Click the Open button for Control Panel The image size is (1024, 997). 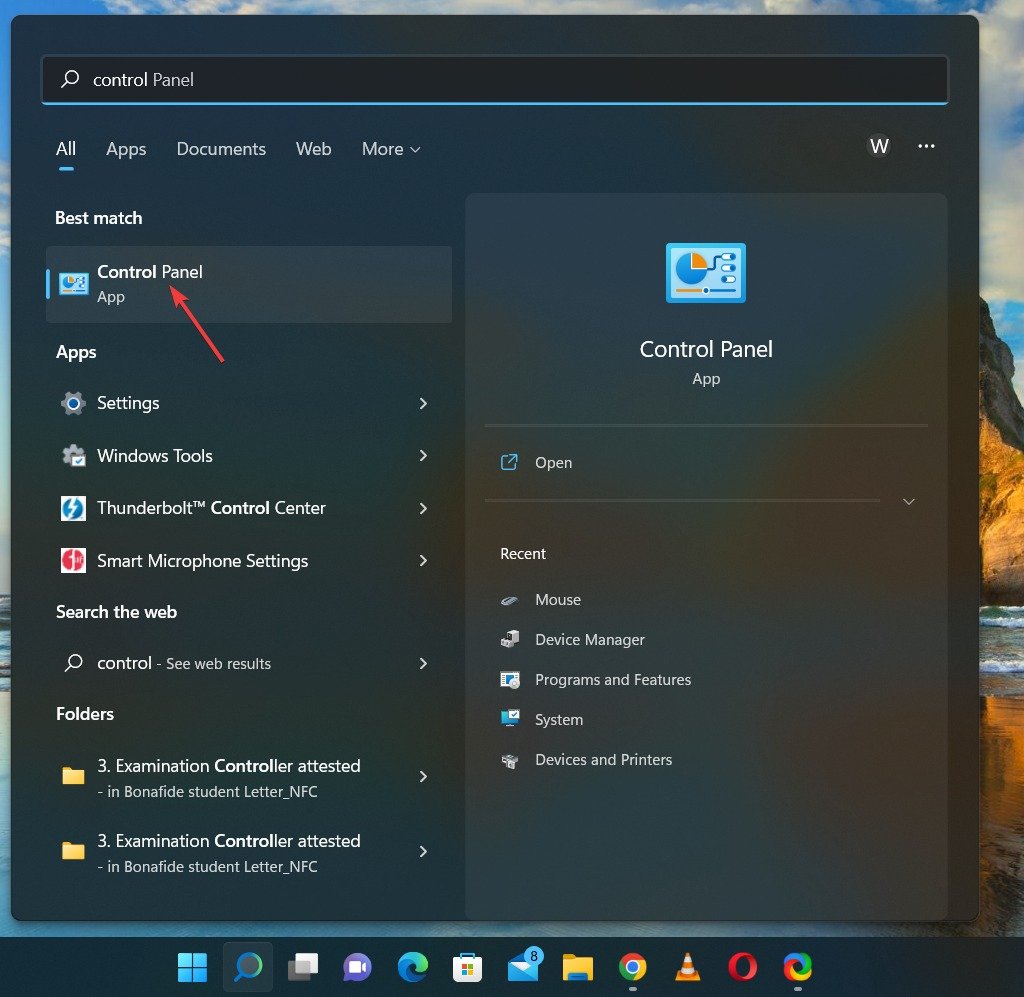tap(554, 462)
